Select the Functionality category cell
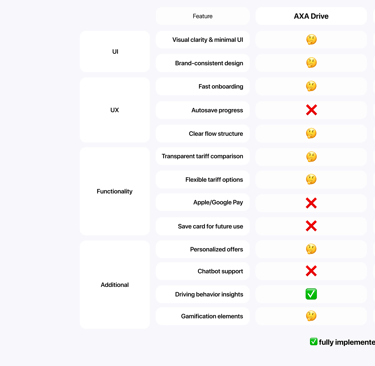This screenshot has height=366, width=375. [115, 191]
